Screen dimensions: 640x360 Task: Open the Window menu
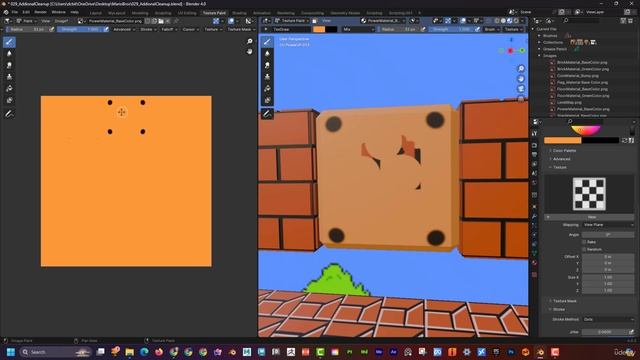[58, 12]
